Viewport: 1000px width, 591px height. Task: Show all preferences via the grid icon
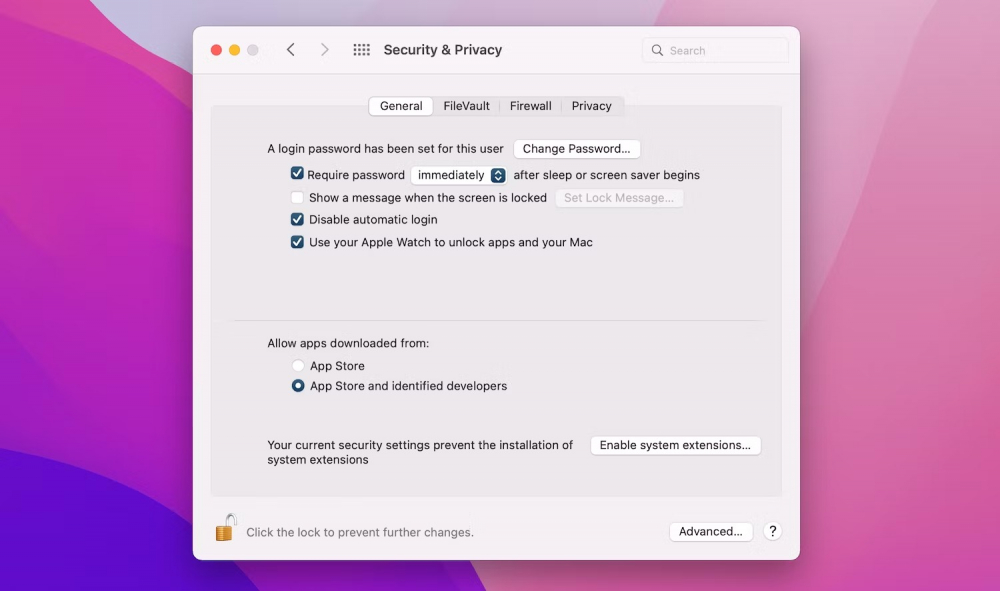coord(362,50)
